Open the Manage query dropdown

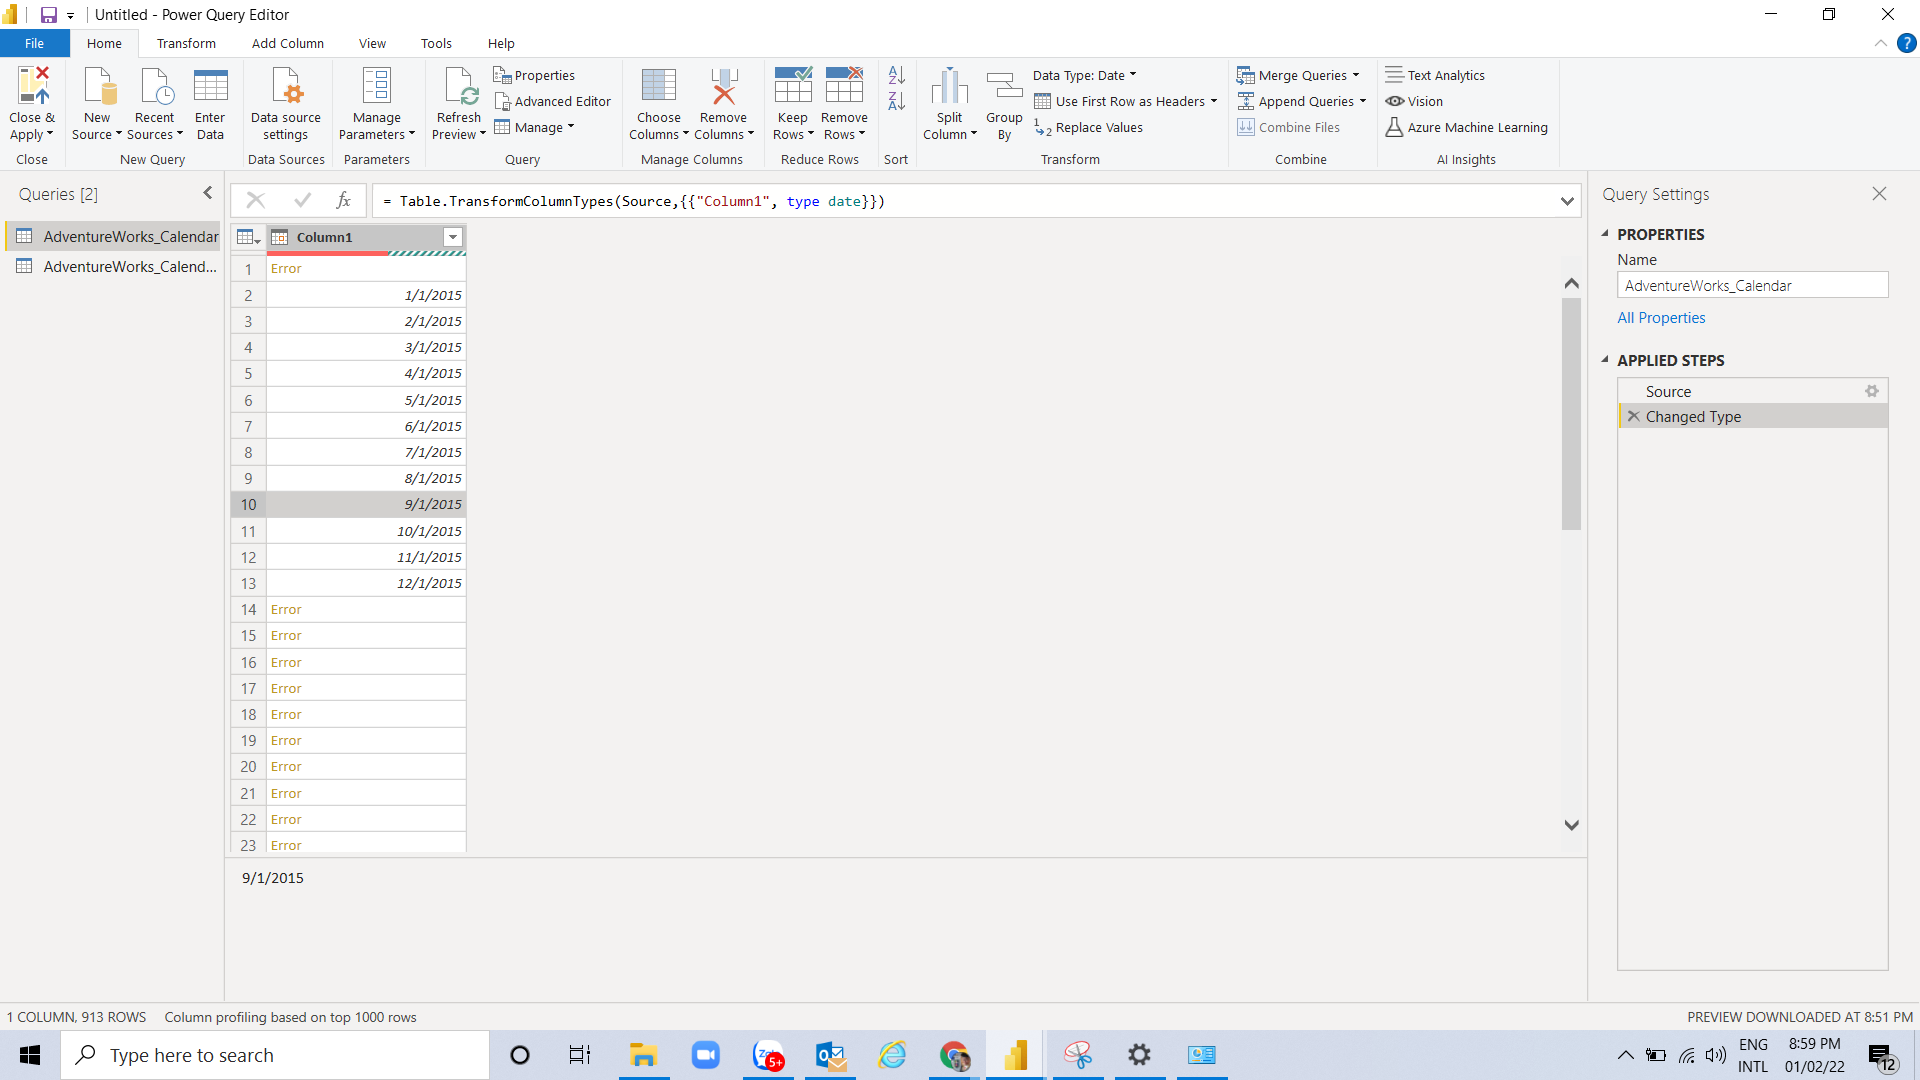tap(534, 127)
